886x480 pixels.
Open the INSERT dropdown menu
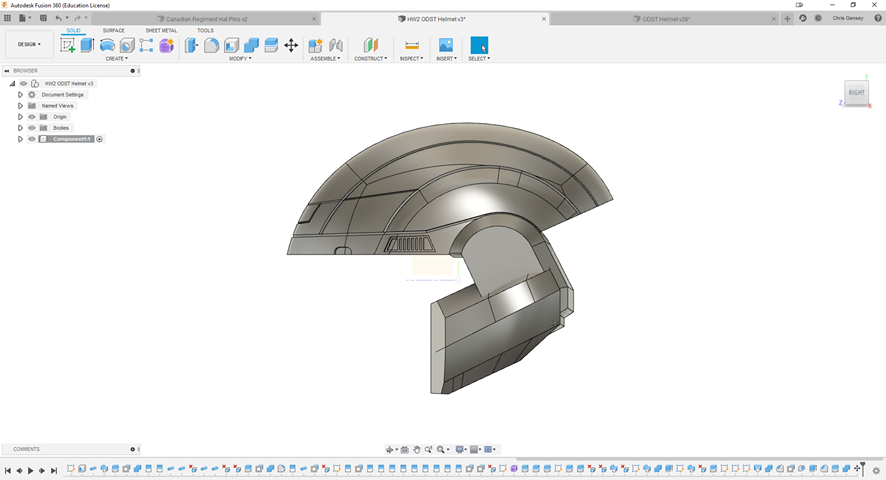(446, 59)
